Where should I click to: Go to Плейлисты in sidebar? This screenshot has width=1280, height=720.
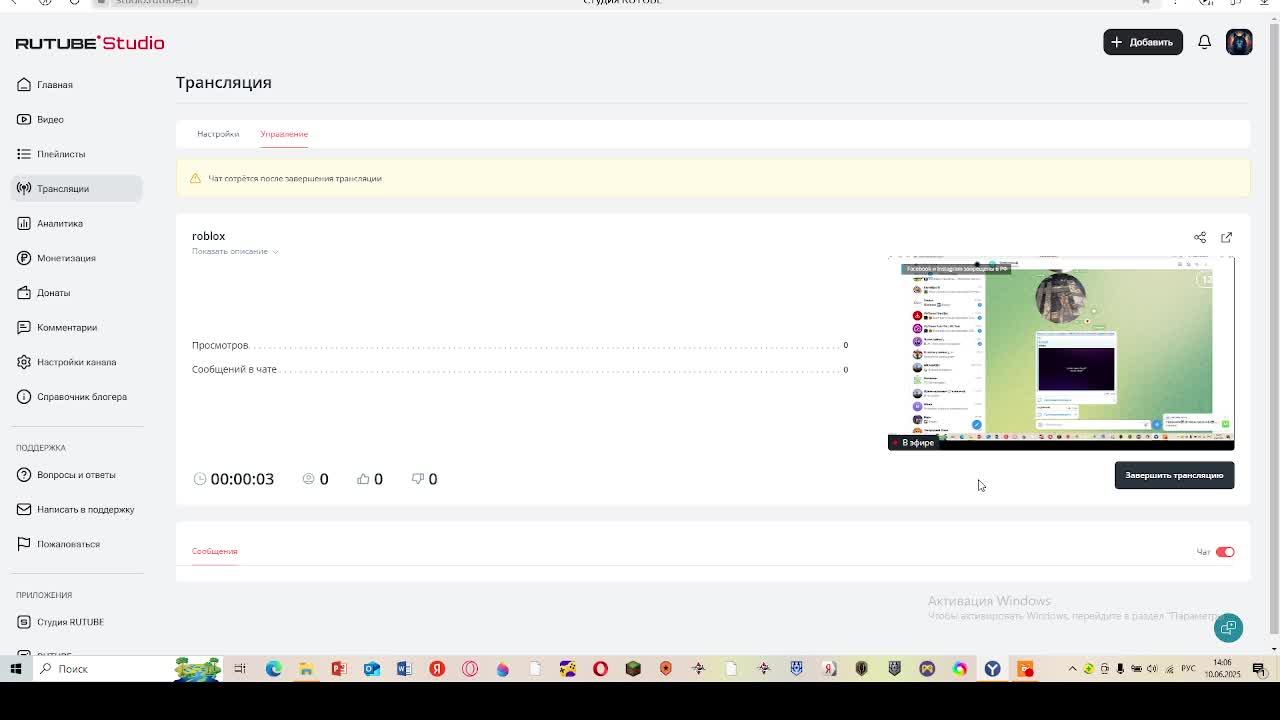point(61,154)
